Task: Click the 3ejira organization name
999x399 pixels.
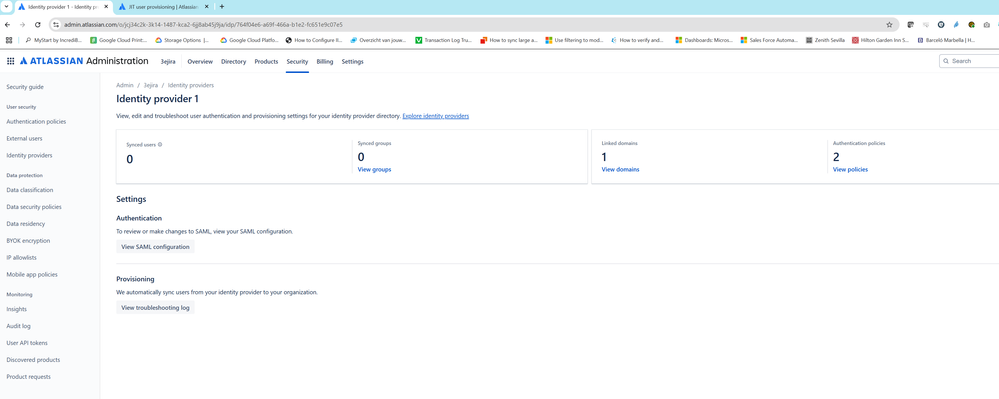Action: click(168, 62)
